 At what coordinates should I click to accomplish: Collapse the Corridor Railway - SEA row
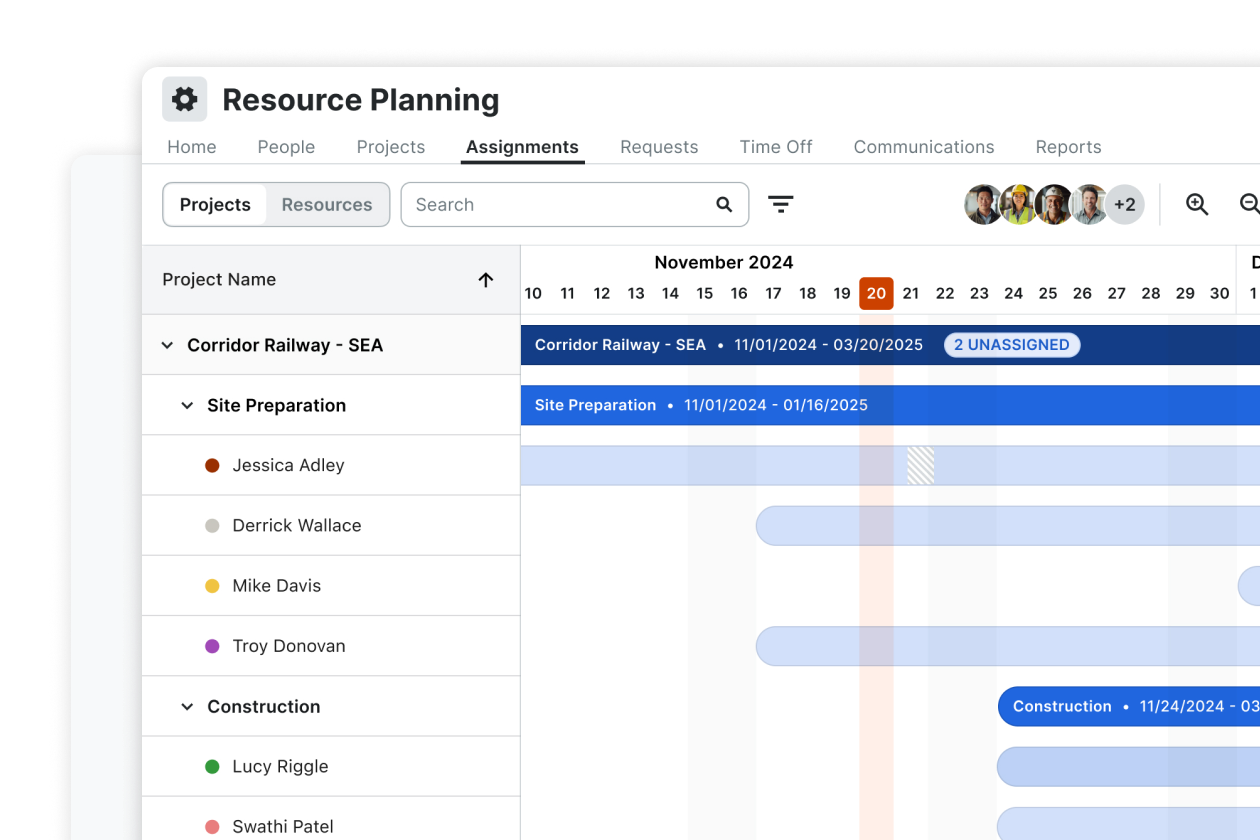point(167,345)
